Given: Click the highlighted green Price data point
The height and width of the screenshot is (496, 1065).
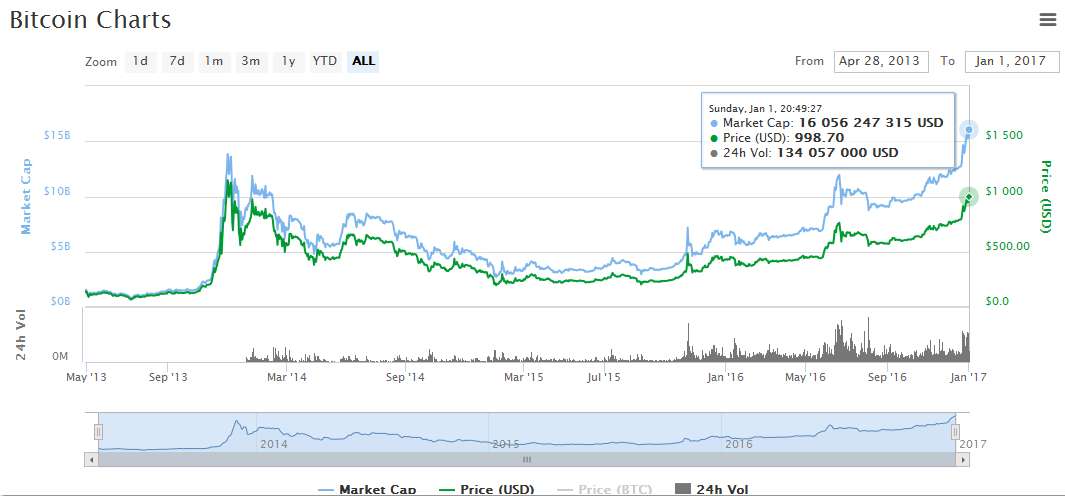Looking at the screenshot, I should (x=969, y=197).
